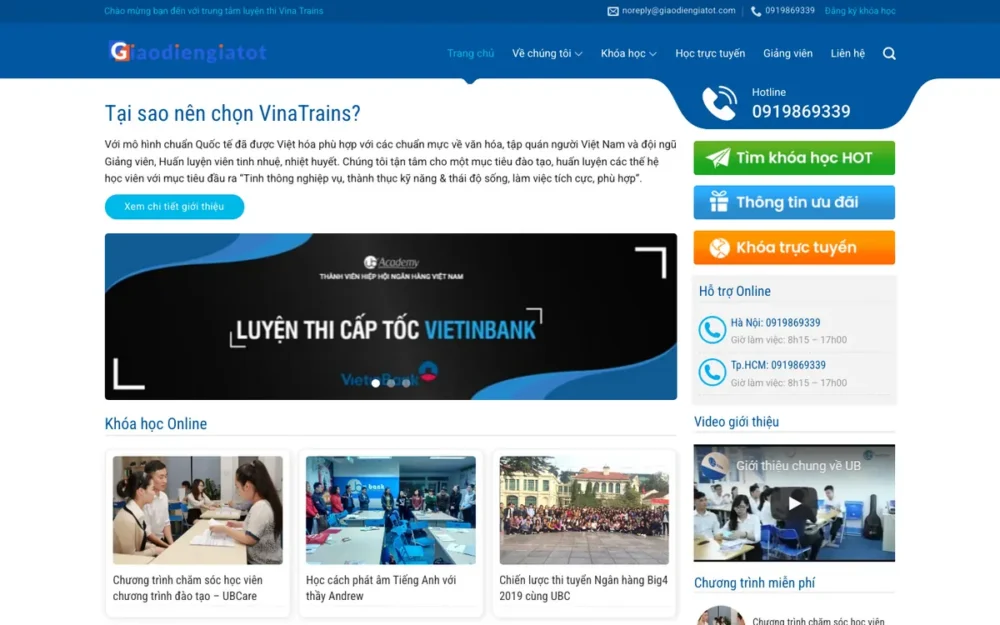Click the large Hotline phone icon
The image size is (1000, 625).
[x=719, y=103]
